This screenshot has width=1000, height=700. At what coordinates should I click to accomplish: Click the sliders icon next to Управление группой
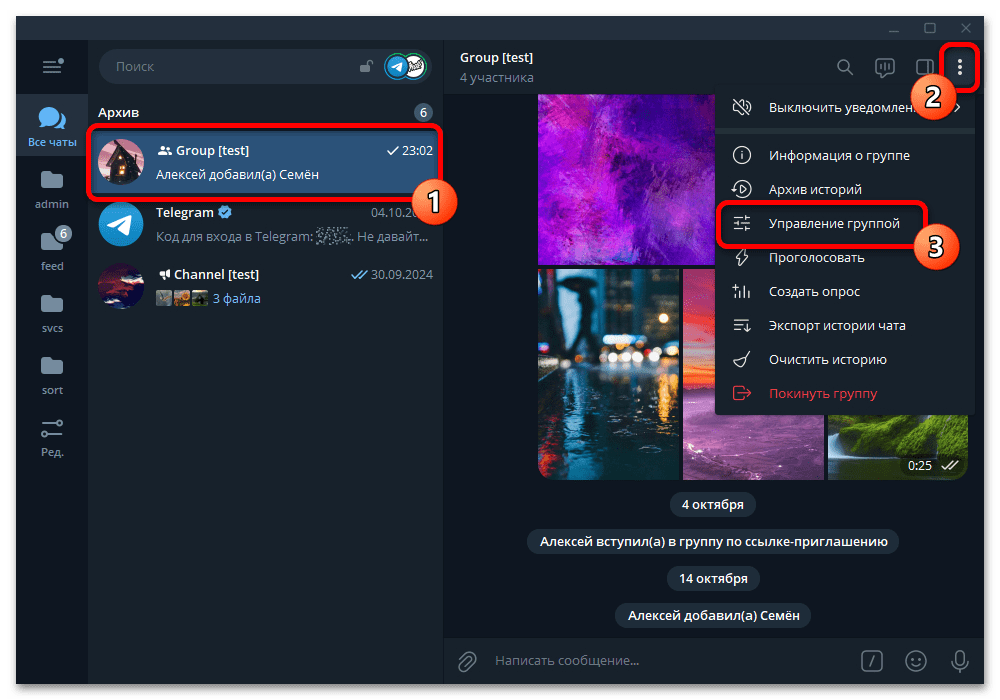tap(742, 223)
